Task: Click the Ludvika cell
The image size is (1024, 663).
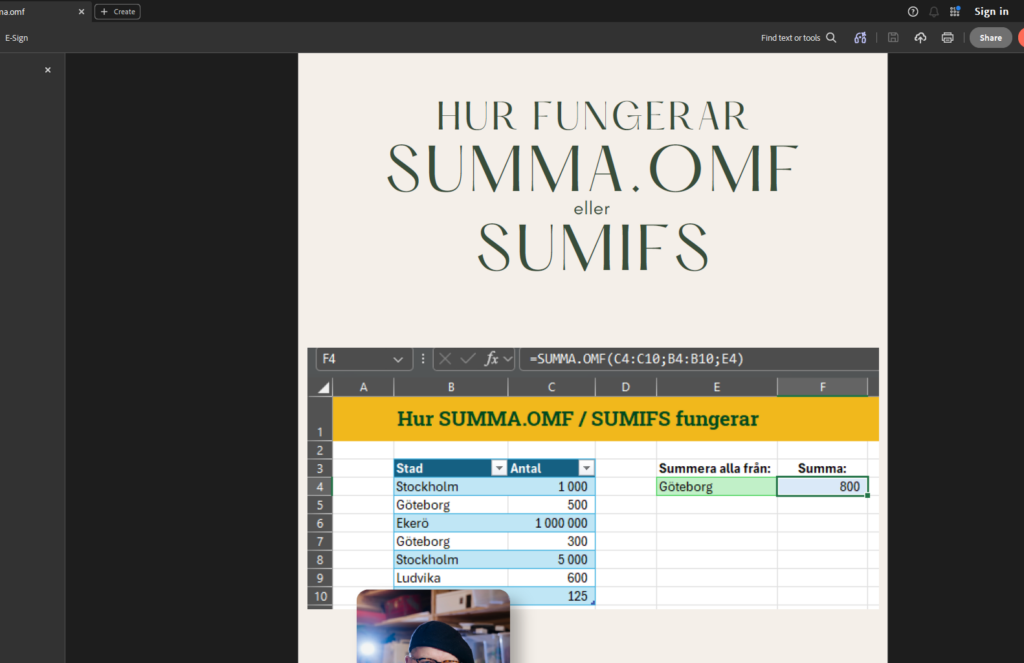Action: pyautogui.click(x=451, y=578)
